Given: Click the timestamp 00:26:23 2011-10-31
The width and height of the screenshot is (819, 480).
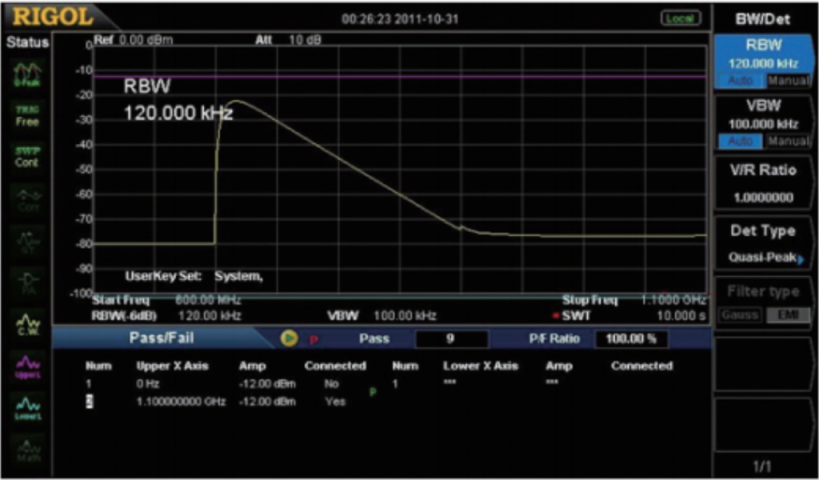Looking at the screenshot, I should coord(400,19).
